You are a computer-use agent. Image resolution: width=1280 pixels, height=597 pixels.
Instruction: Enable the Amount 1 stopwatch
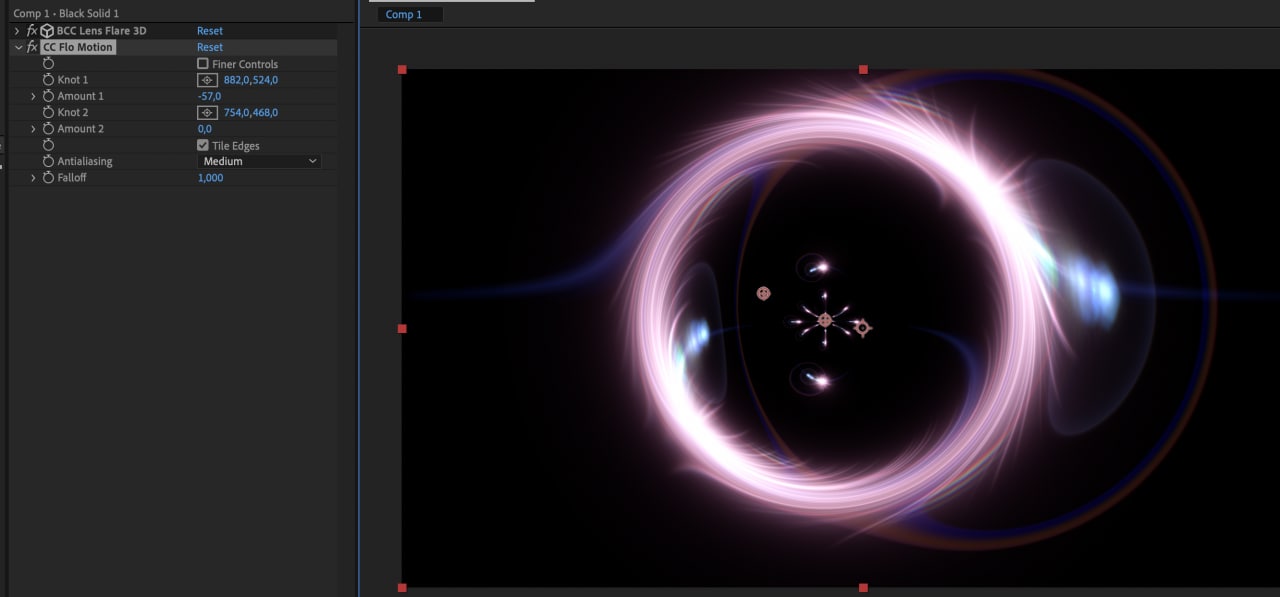(x=48, y=96)
